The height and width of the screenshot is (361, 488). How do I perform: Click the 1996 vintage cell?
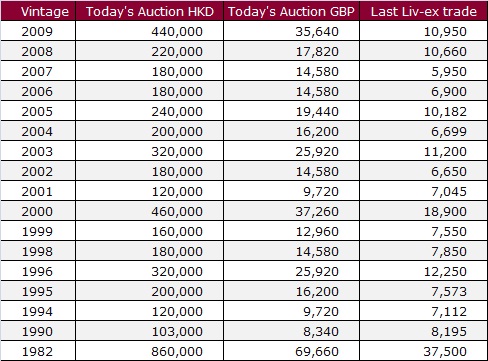tap(37, 271)
